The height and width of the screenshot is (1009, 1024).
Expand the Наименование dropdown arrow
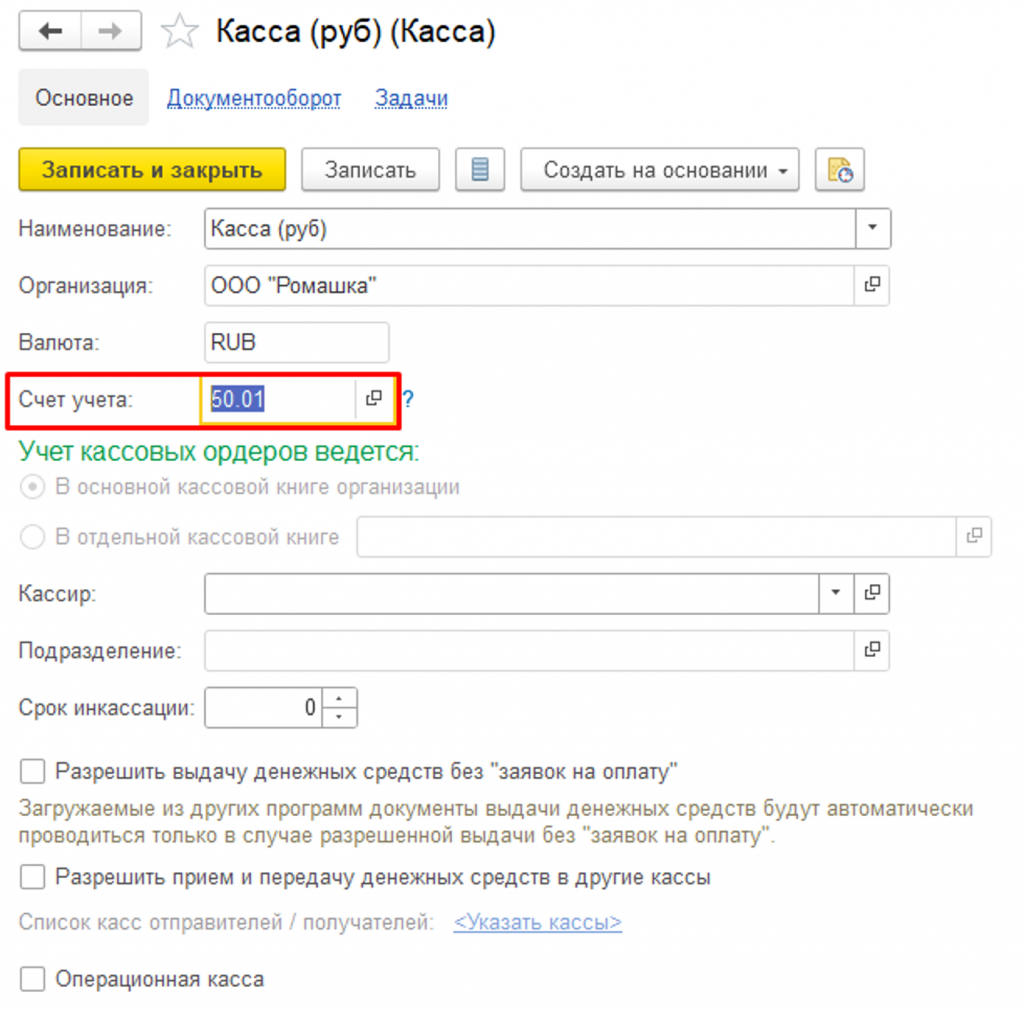[872, 228]
